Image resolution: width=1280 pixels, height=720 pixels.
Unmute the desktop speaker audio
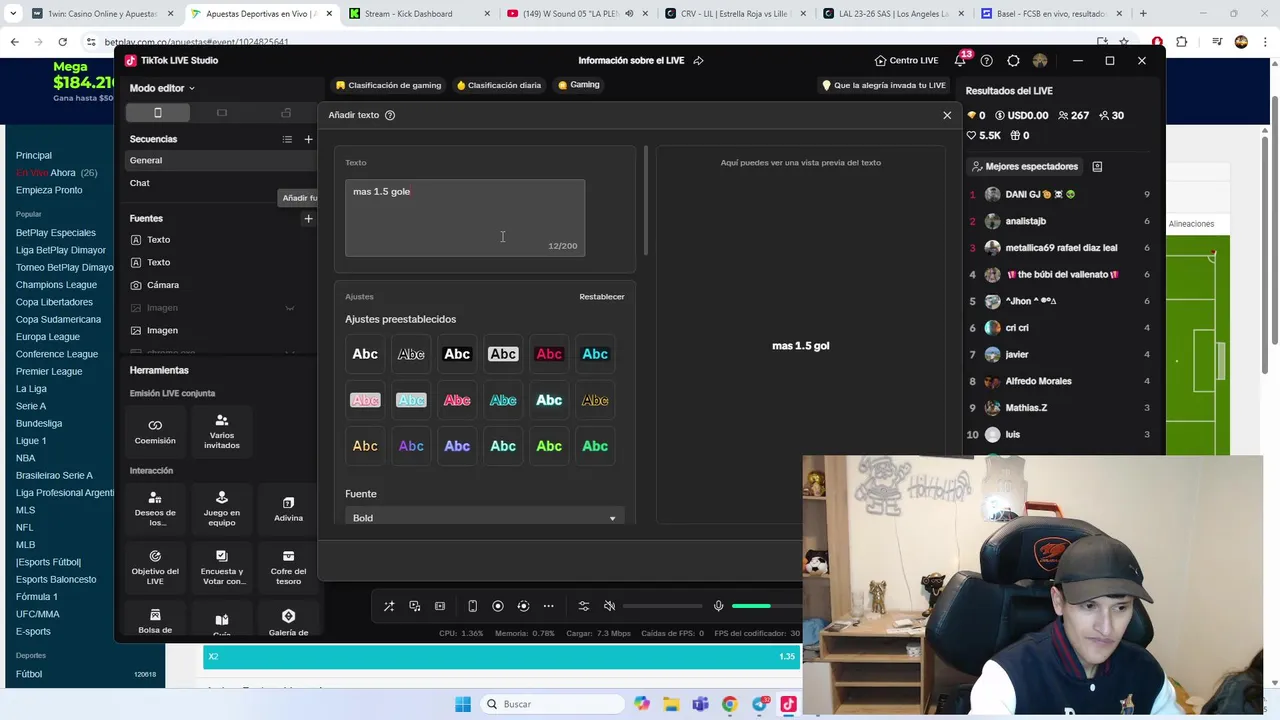tap(609, 606)
